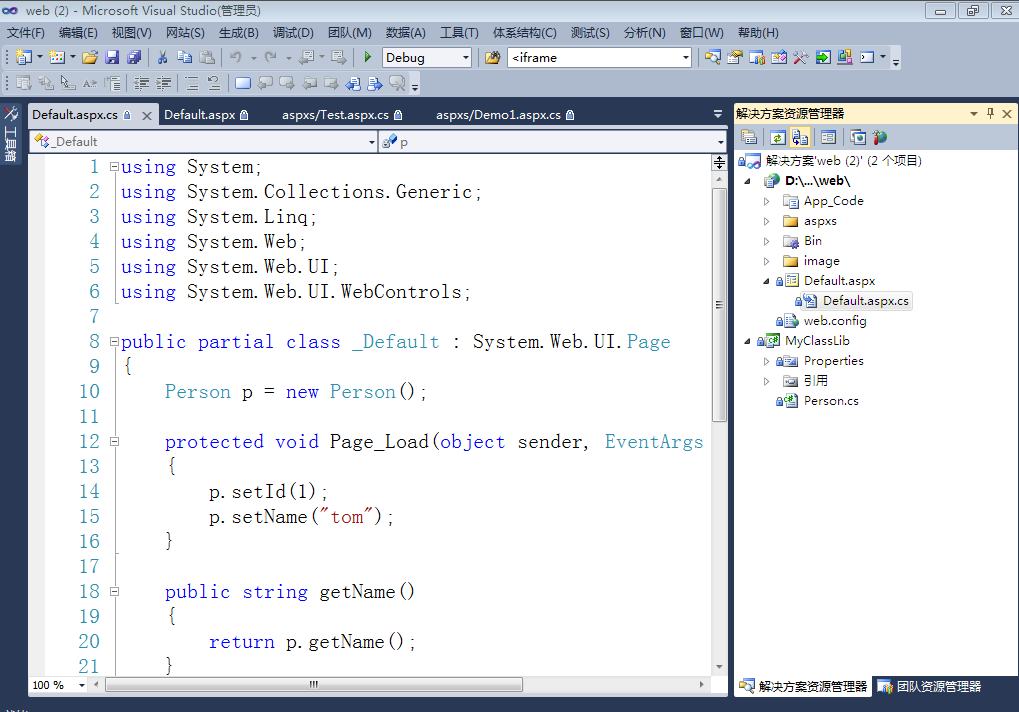
Task: Collapse the Page_Load method outlining at line 12
Action: pyautogui.click(x=114, y=442)
